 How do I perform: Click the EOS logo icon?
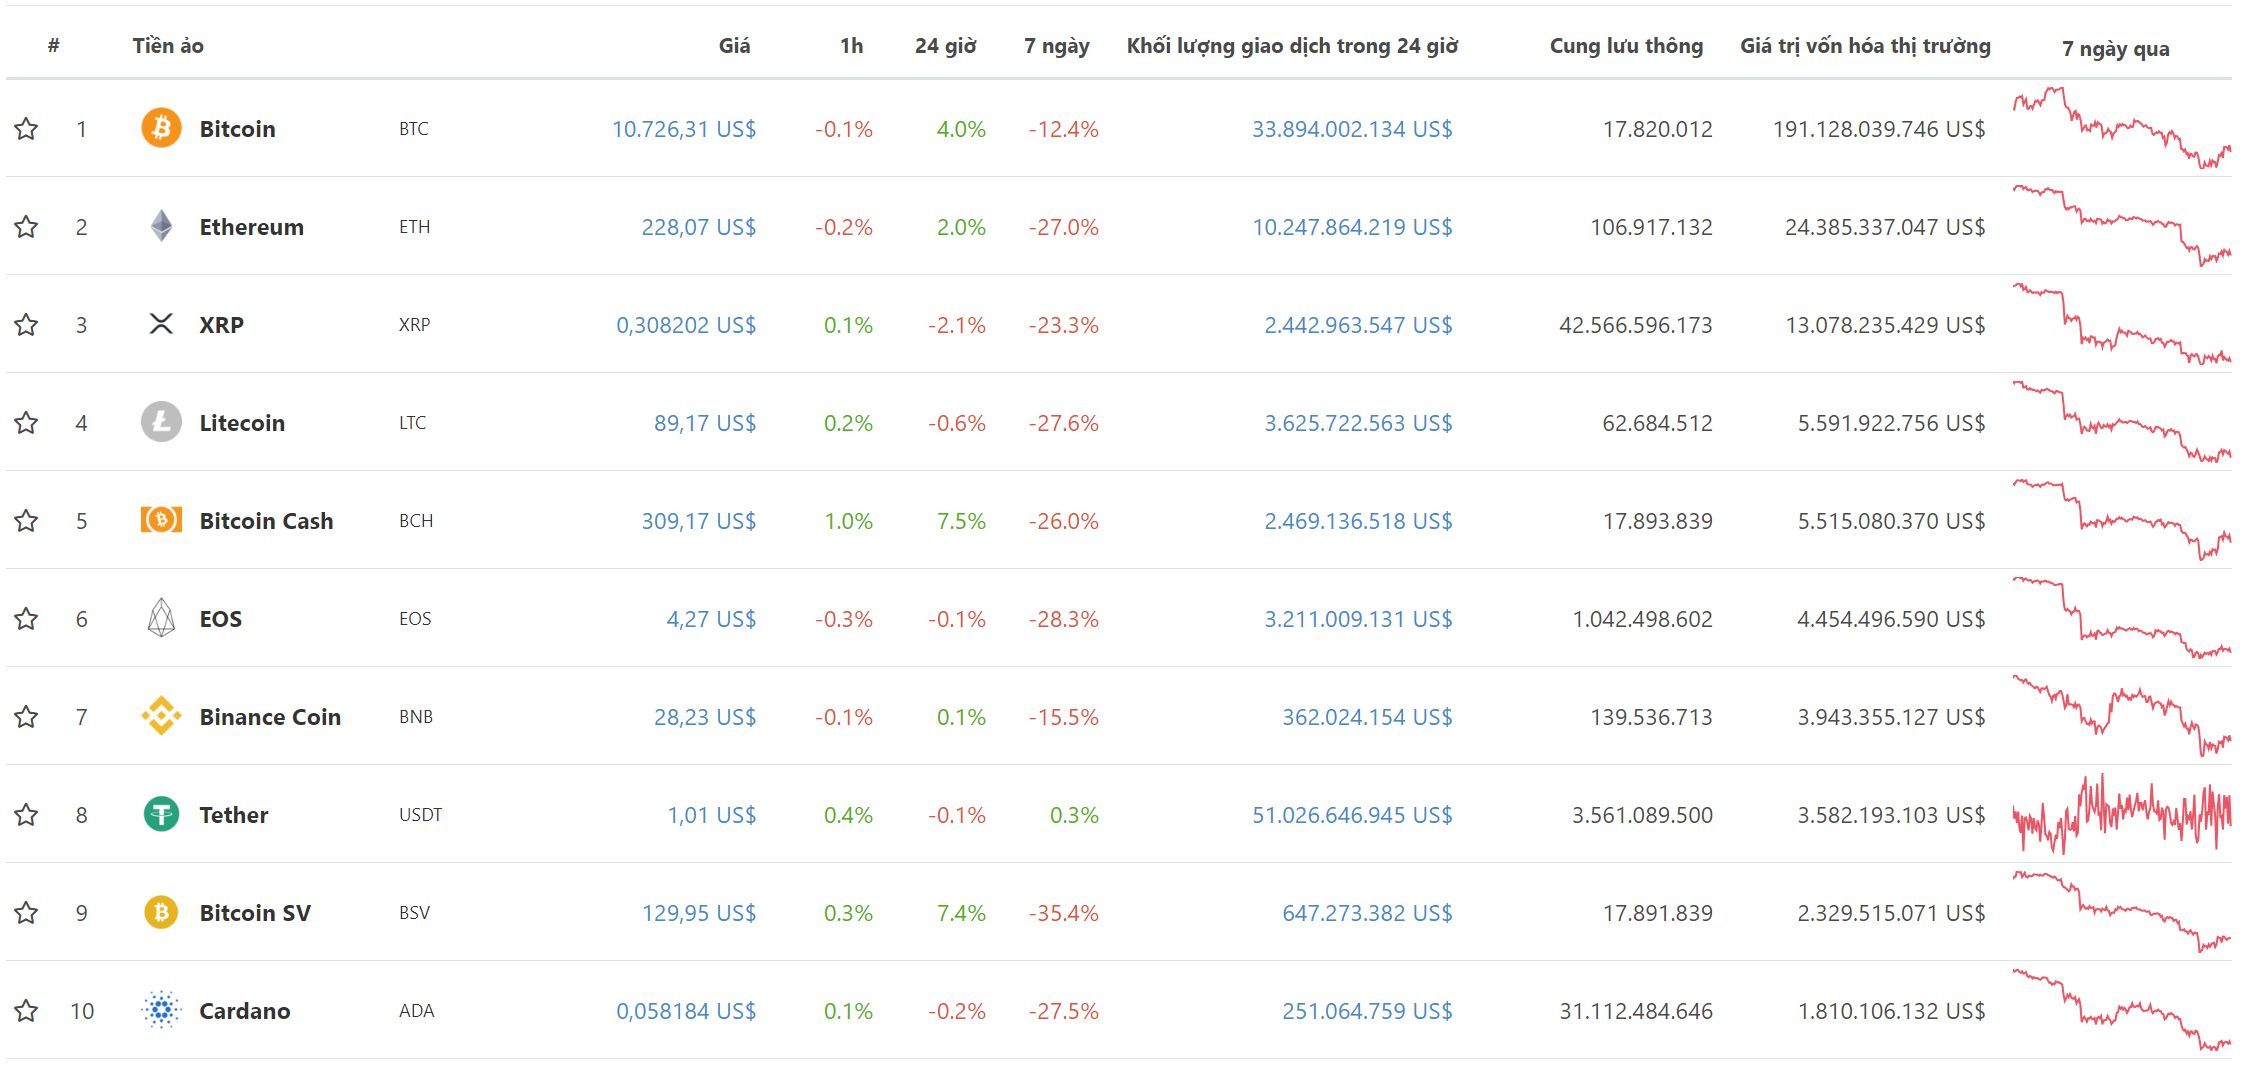point(161,618)
